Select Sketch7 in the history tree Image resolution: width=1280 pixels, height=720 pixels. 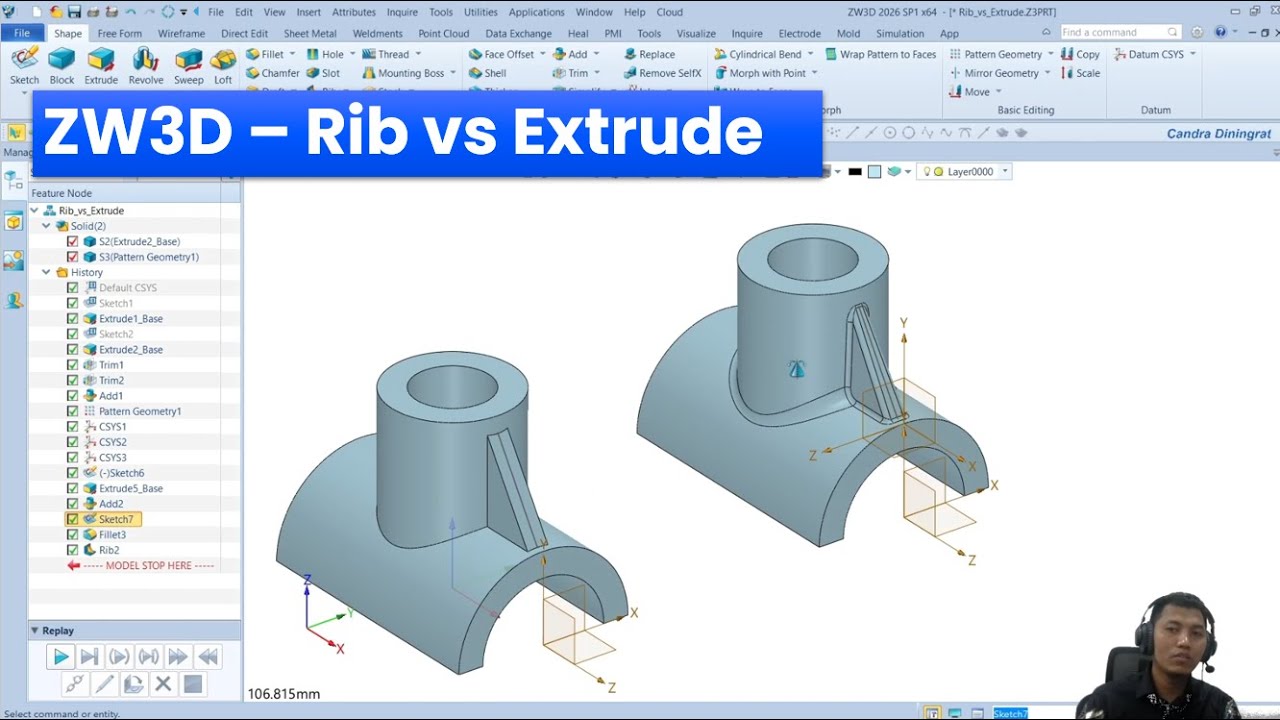[104, 519]
